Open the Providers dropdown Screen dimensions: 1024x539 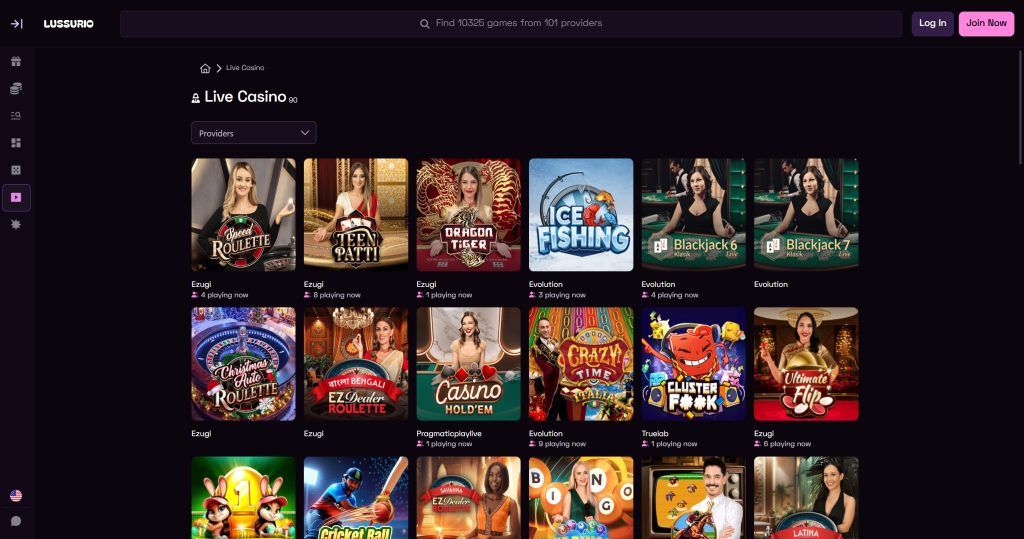(253, 133)
